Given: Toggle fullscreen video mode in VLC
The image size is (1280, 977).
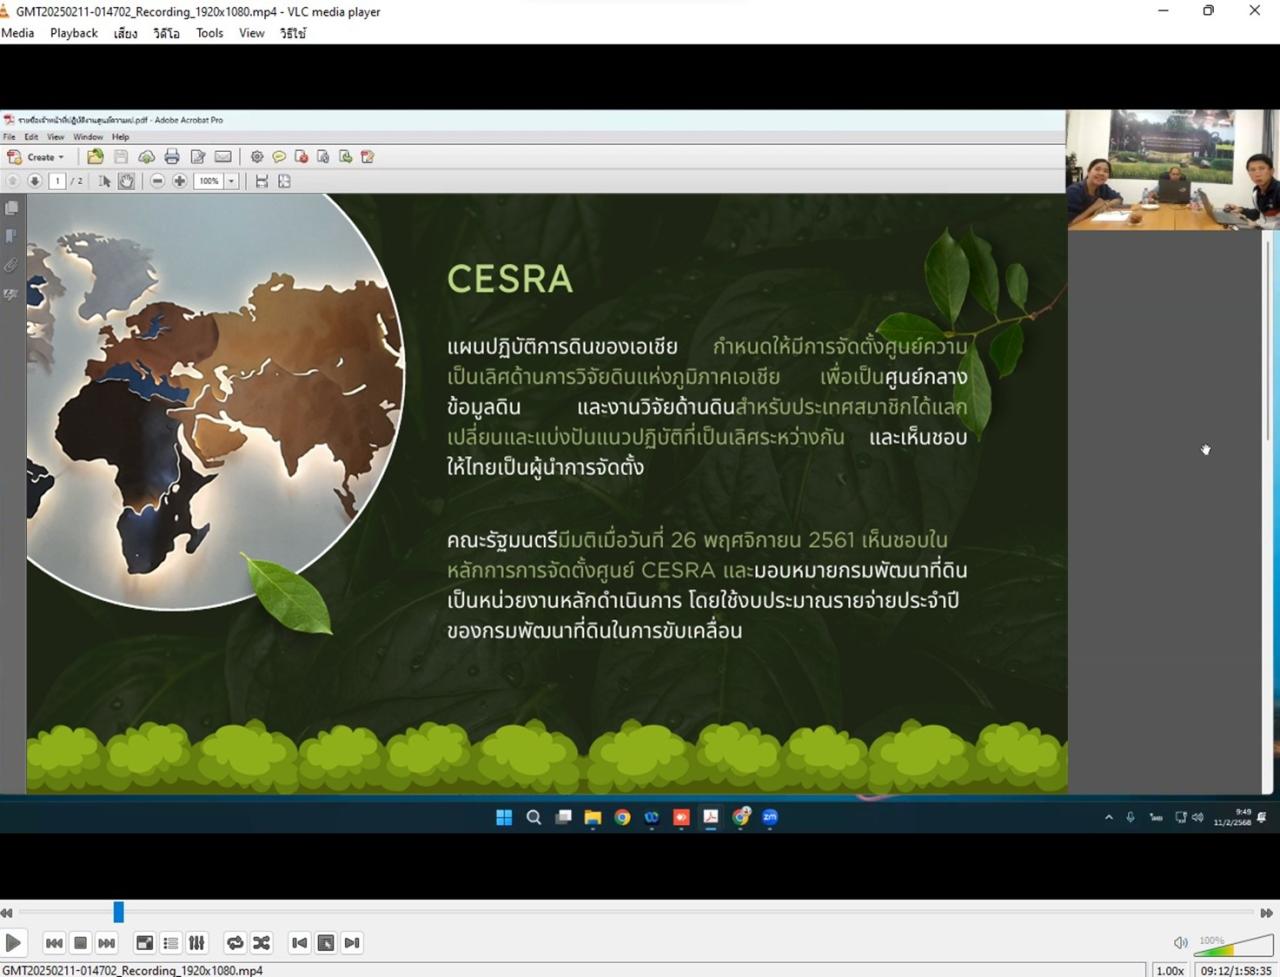Looking at the screenshot, I should click(145, 942).
